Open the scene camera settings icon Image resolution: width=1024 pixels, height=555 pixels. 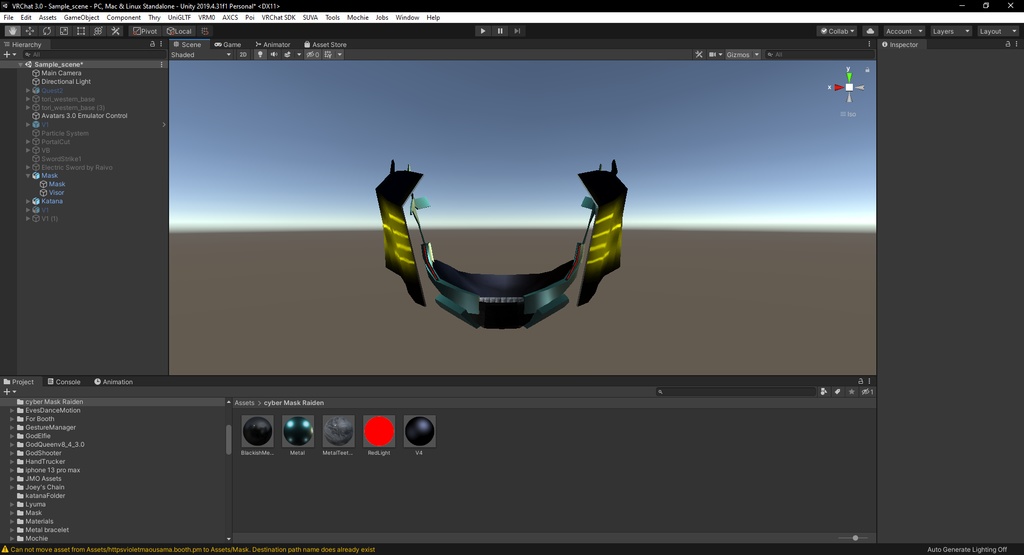[712, 55]
